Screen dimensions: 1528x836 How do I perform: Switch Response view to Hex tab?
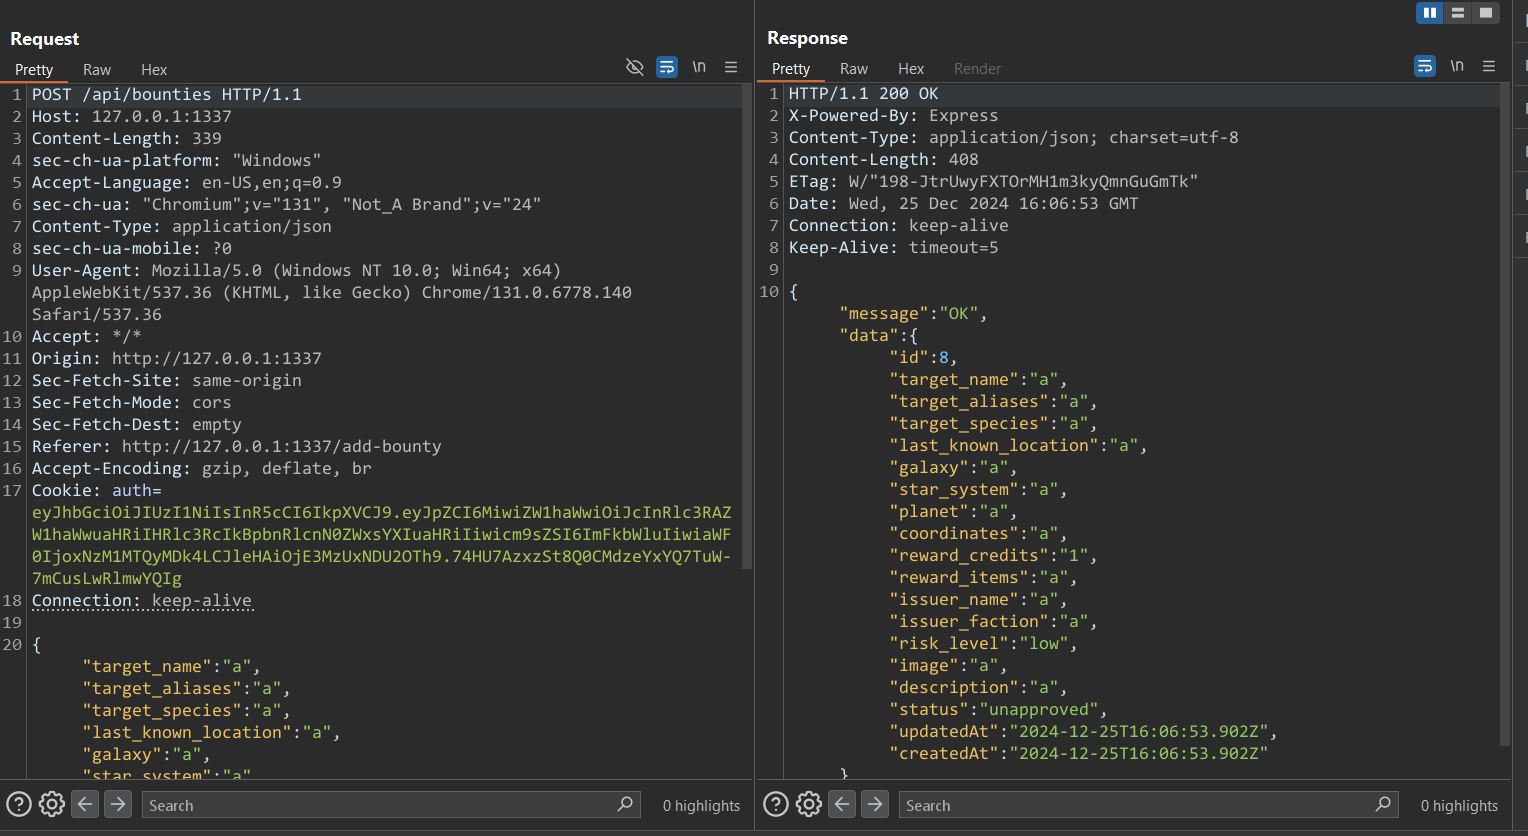tap(911, 69)
